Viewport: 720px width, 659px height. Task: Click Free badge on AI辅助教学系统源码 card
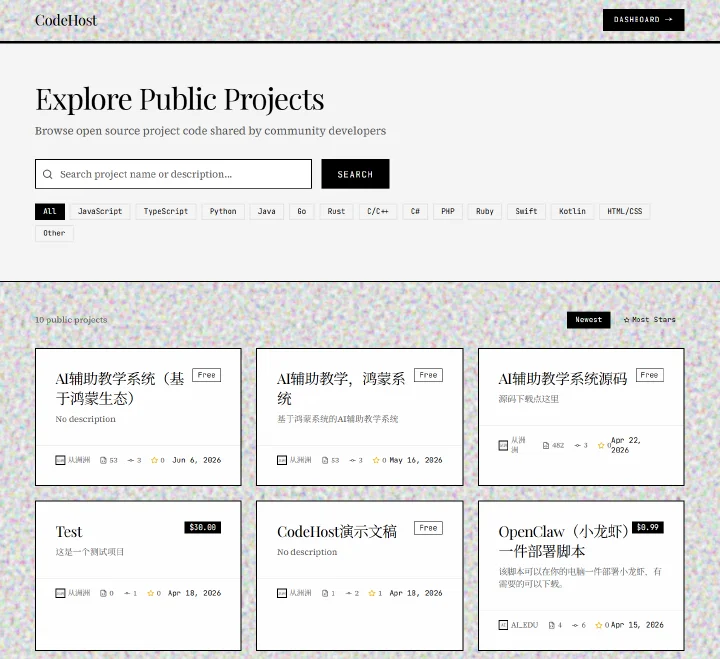point(649,375)
